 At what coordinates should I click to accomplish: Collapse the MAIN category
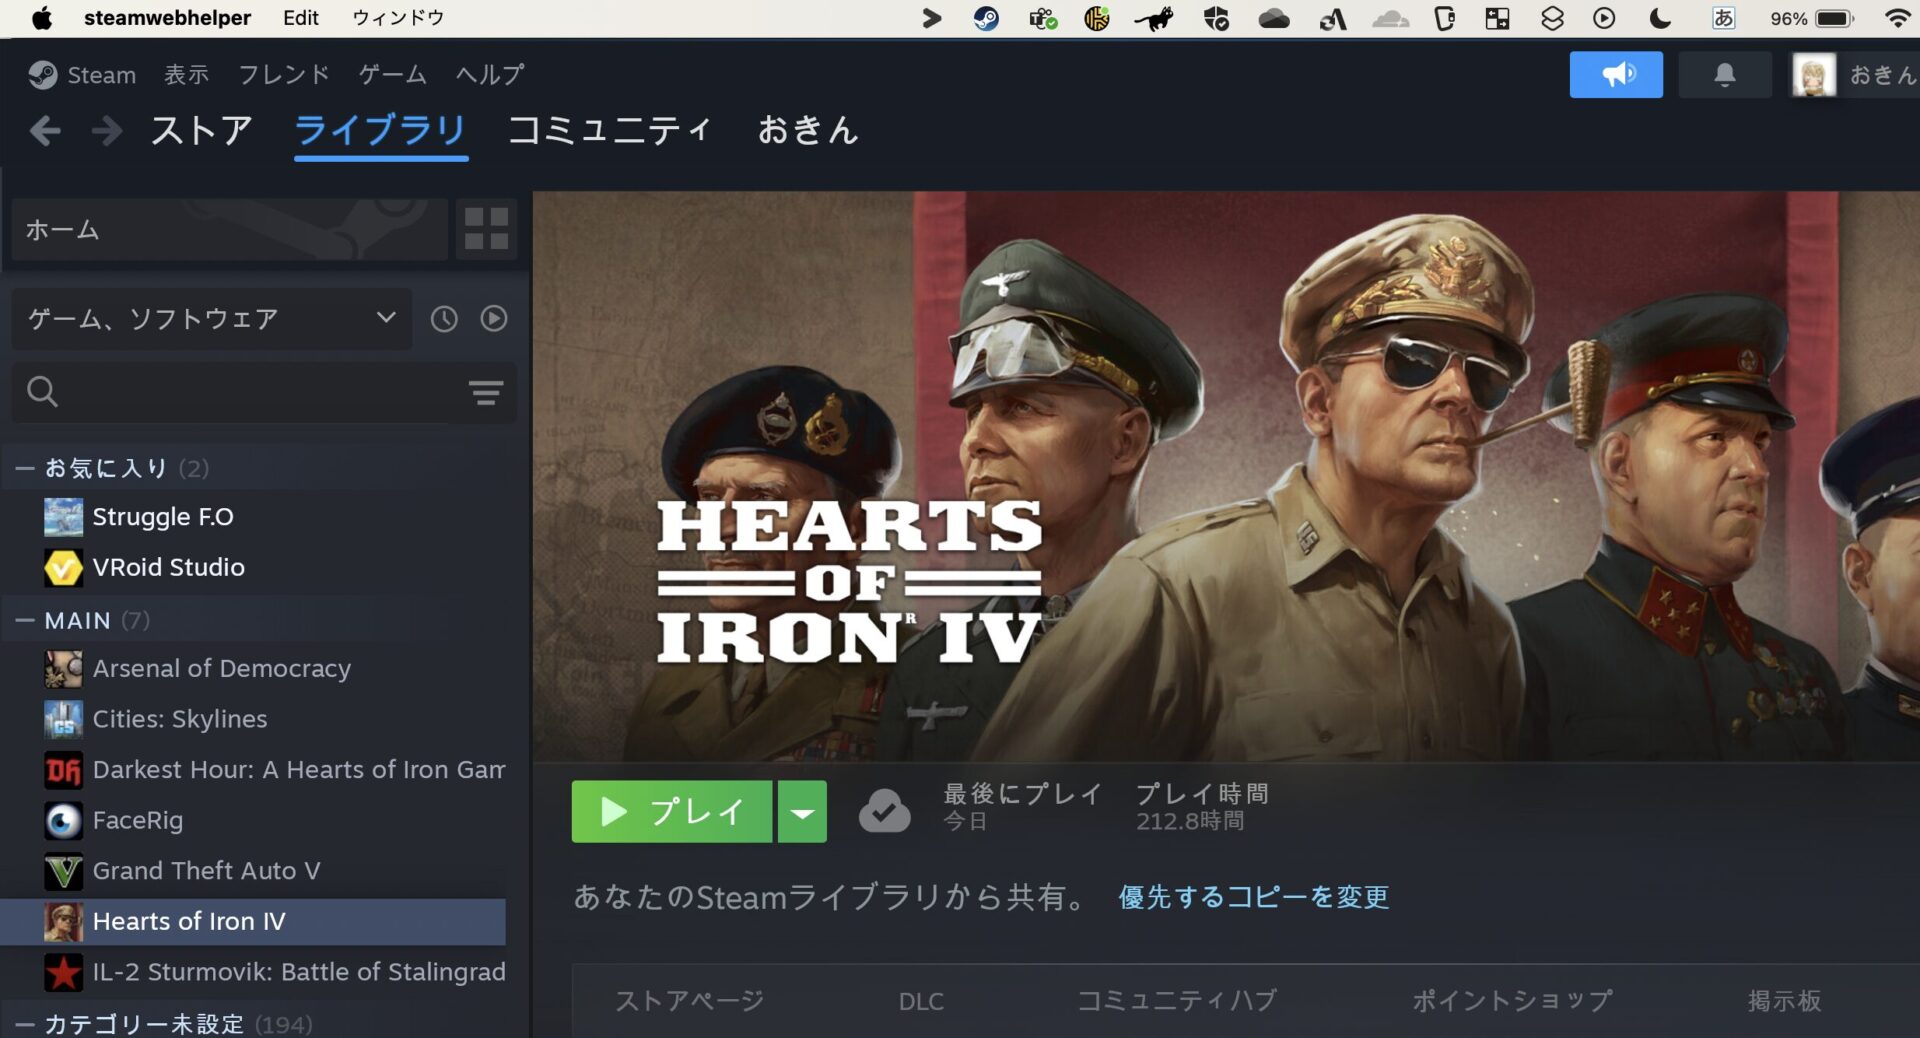click(25, 621)
